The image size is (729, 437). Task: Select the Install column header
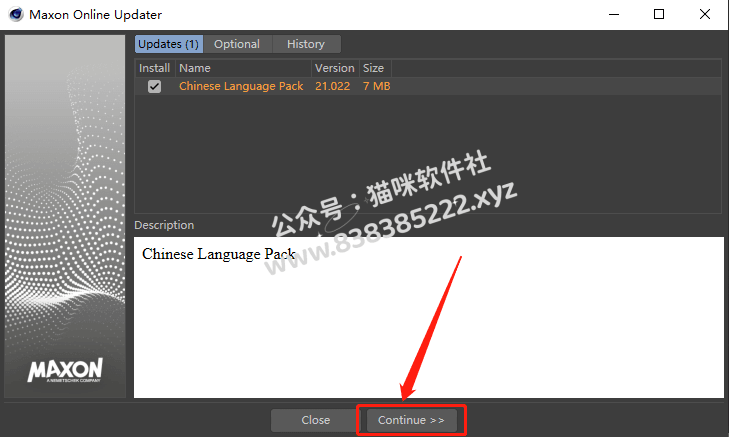[x=155, y=68]
